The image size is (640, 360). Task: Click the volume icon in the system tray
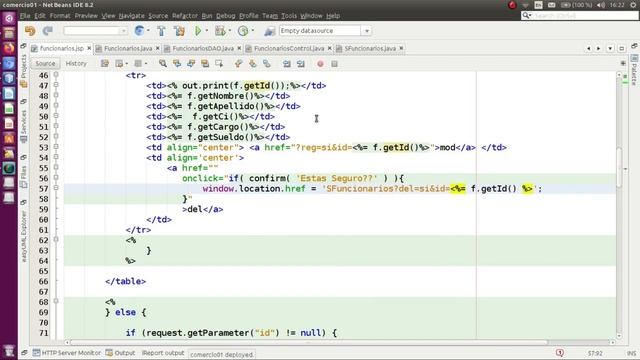pos(601,5)
